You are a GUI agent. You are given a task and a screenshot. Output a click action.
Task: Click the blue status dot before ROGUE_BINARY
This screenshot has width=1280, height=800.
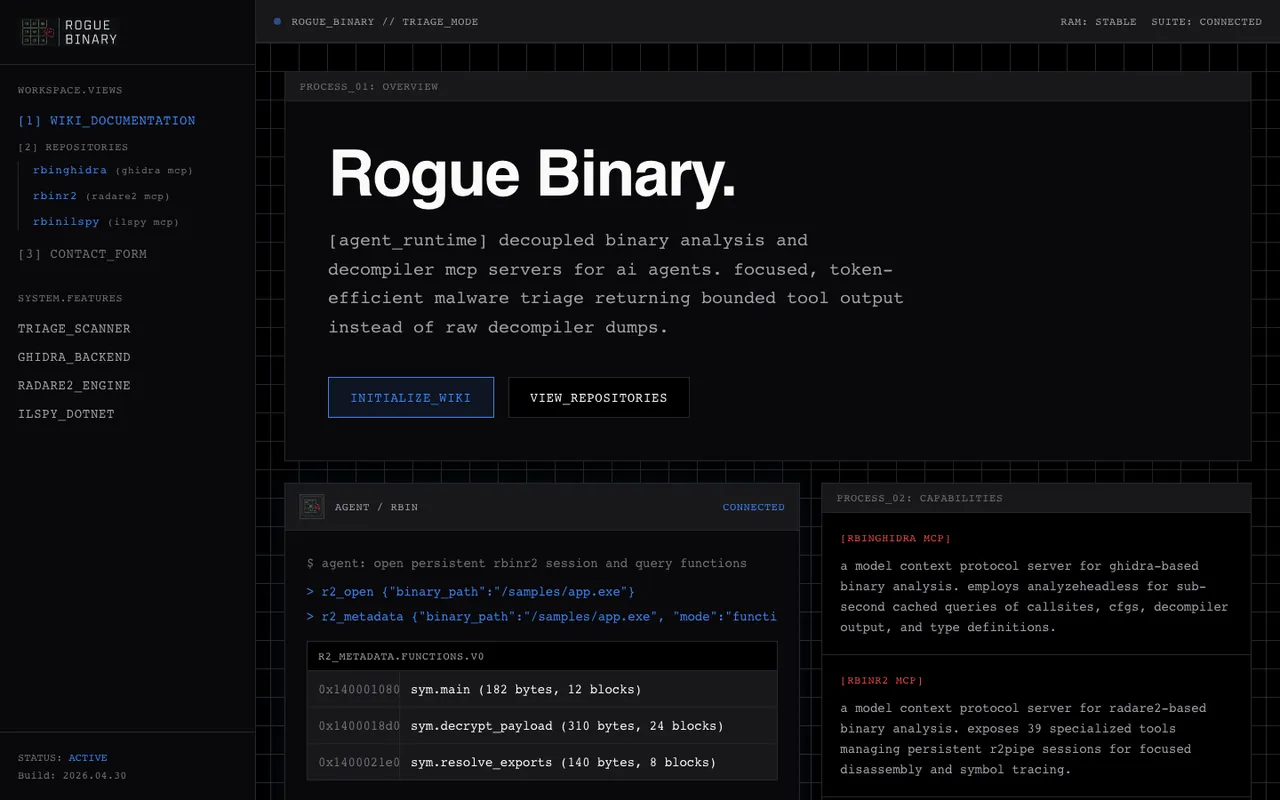277,21
